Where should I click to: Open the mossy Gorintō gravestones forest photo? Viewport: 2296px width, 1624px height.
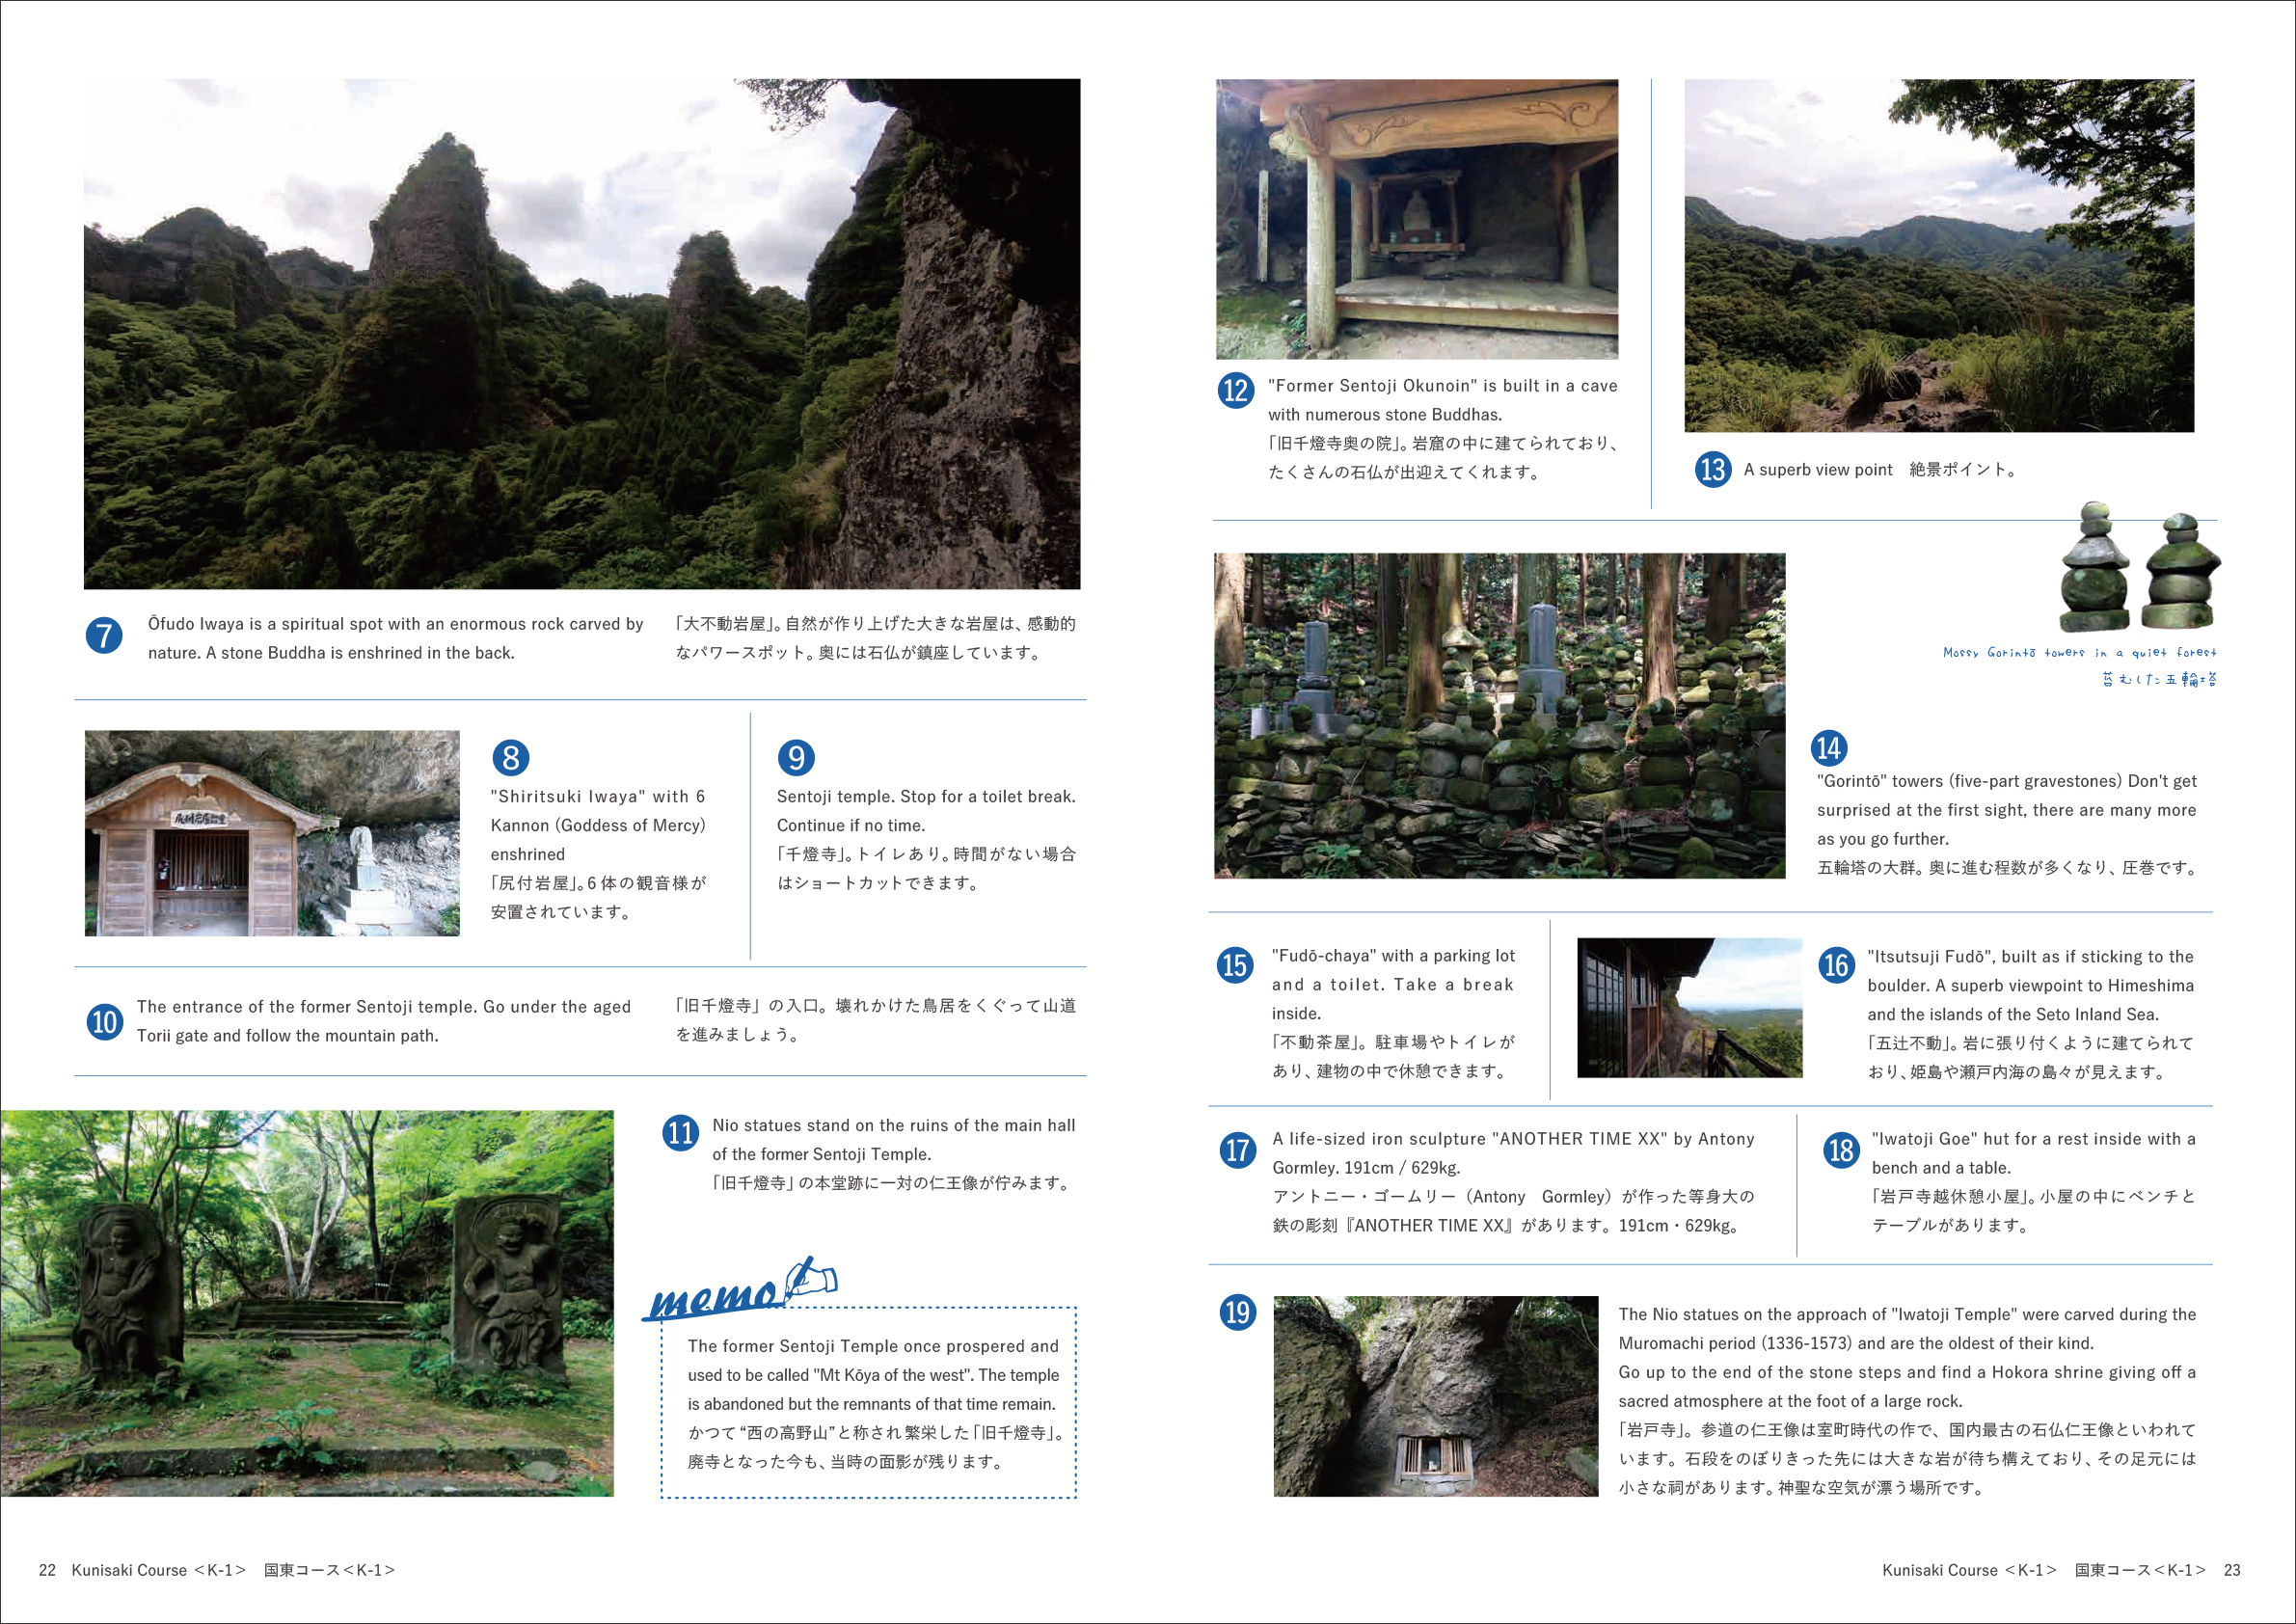coord(1499,716)
